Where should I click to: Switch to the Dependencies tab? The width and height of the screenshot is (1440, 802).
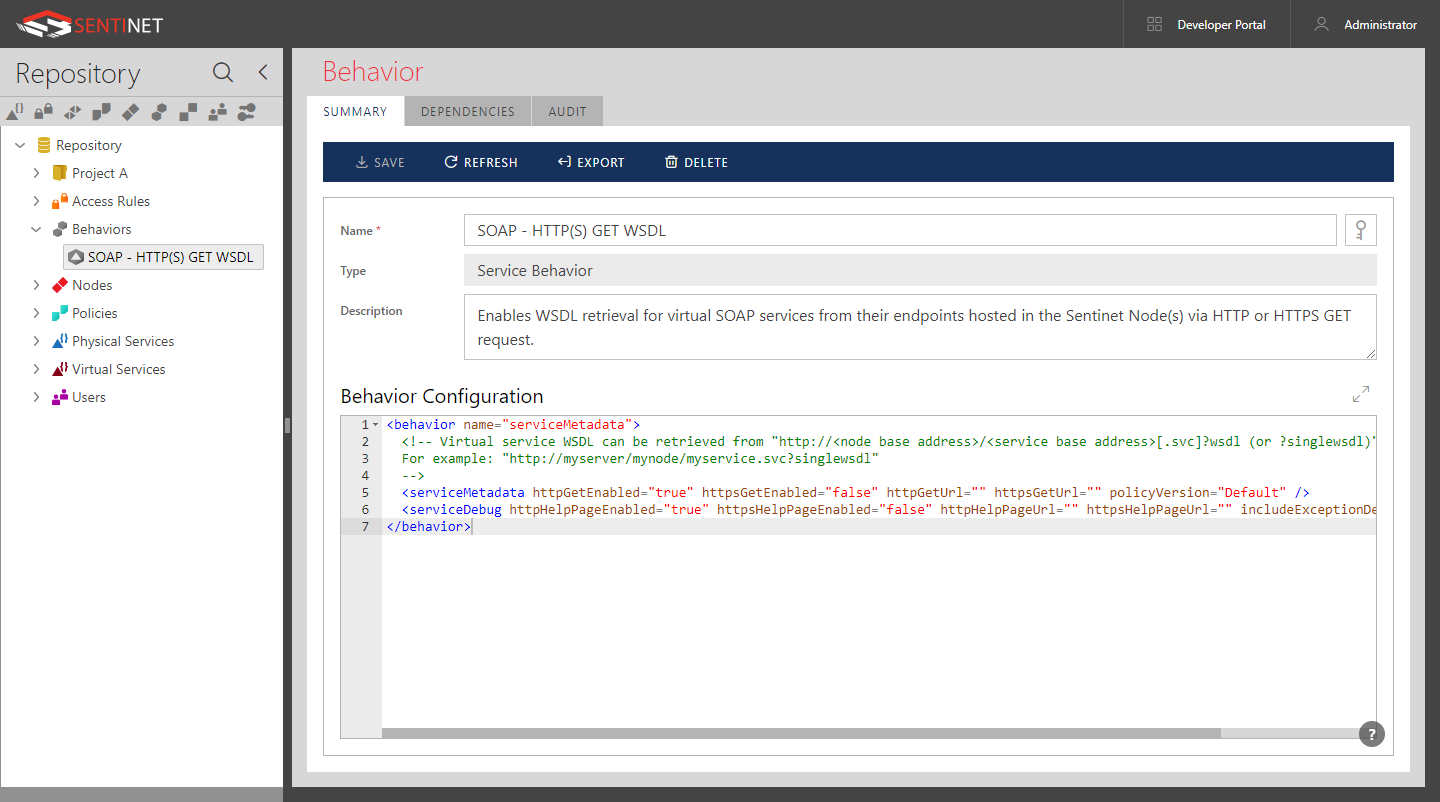467,111
